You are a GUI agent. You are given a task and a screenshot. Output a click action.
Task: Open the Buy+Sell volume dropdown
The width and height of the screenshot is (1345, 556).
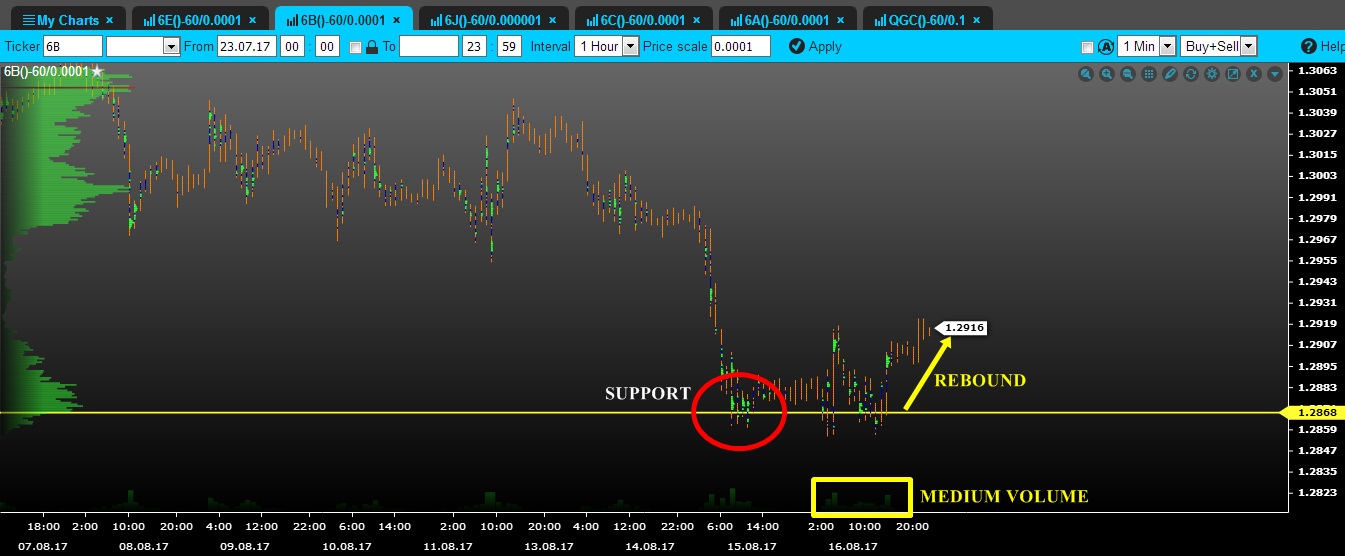(x=1218, y=46)
